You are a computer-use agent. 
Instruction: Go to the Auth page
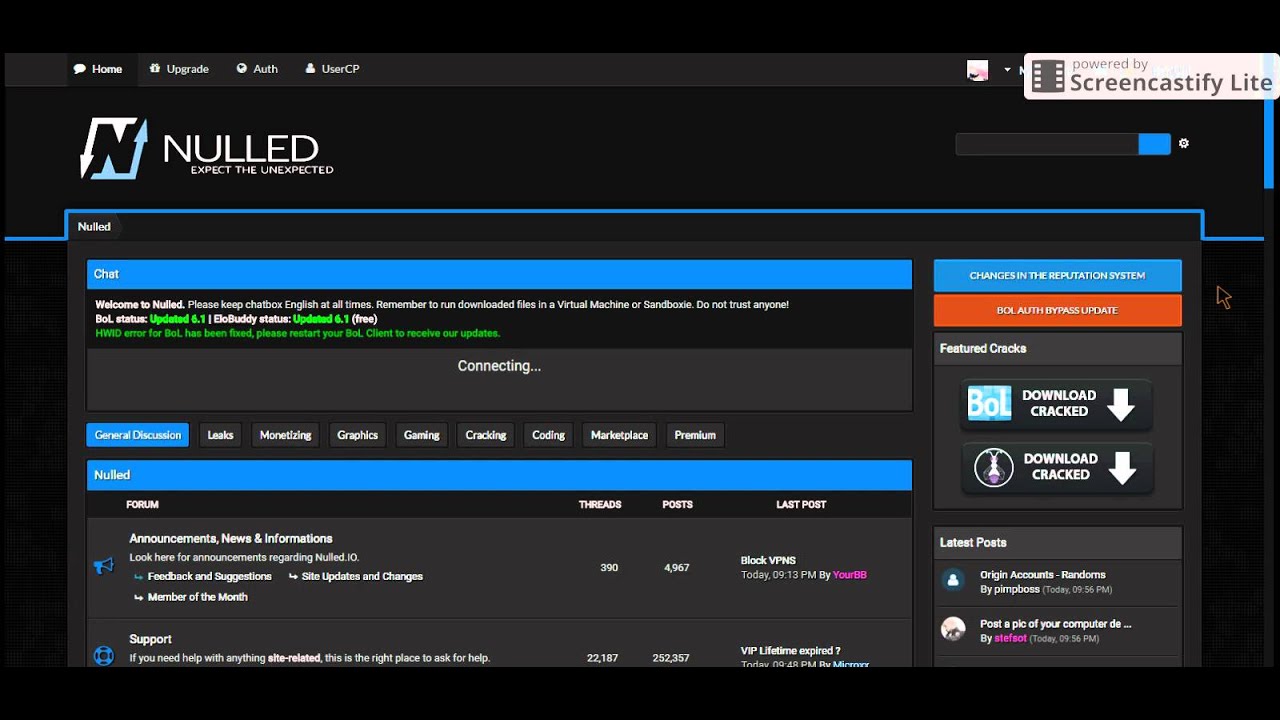point(257,69)
